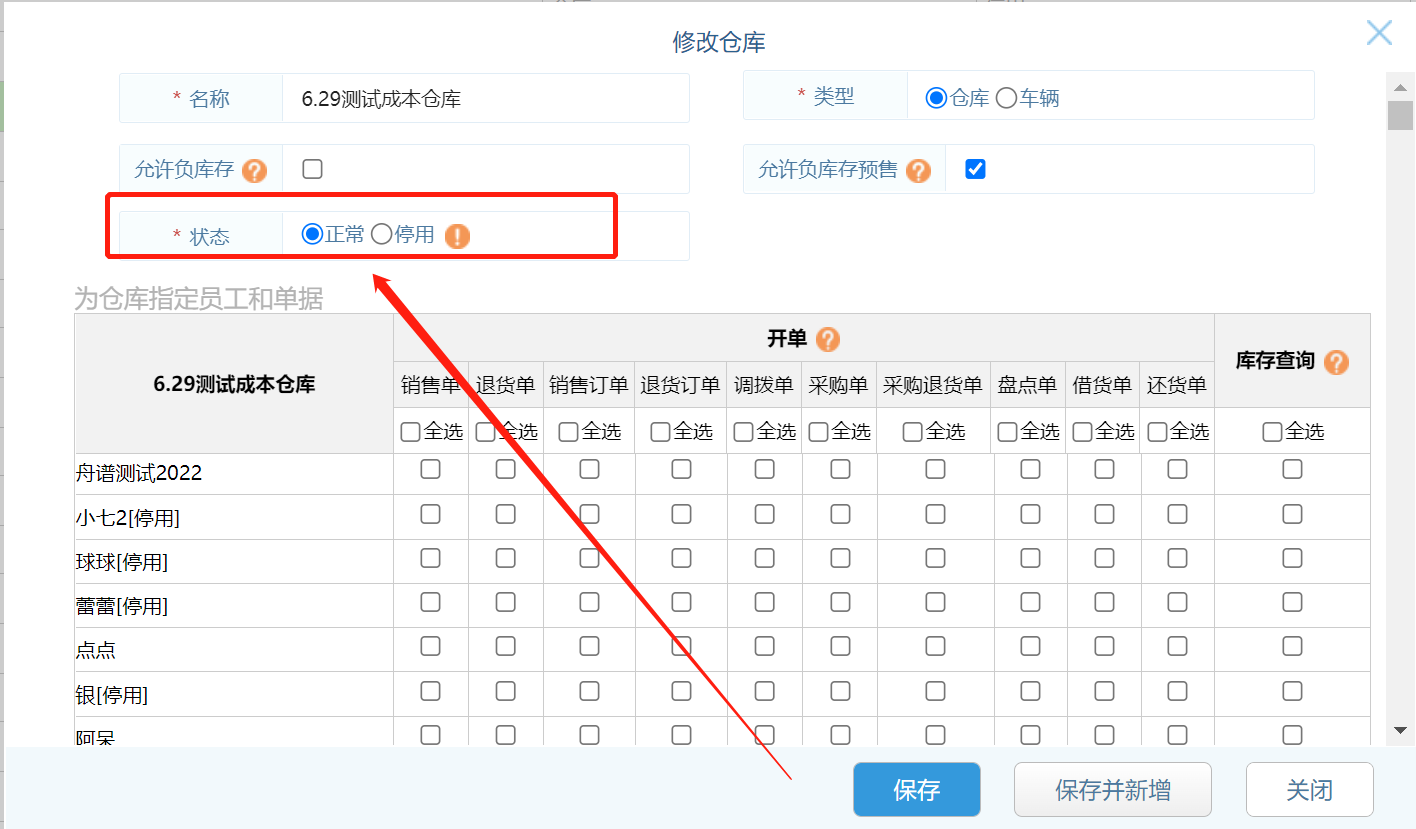Enable 采购退货单 for 点点

(935, 646)
